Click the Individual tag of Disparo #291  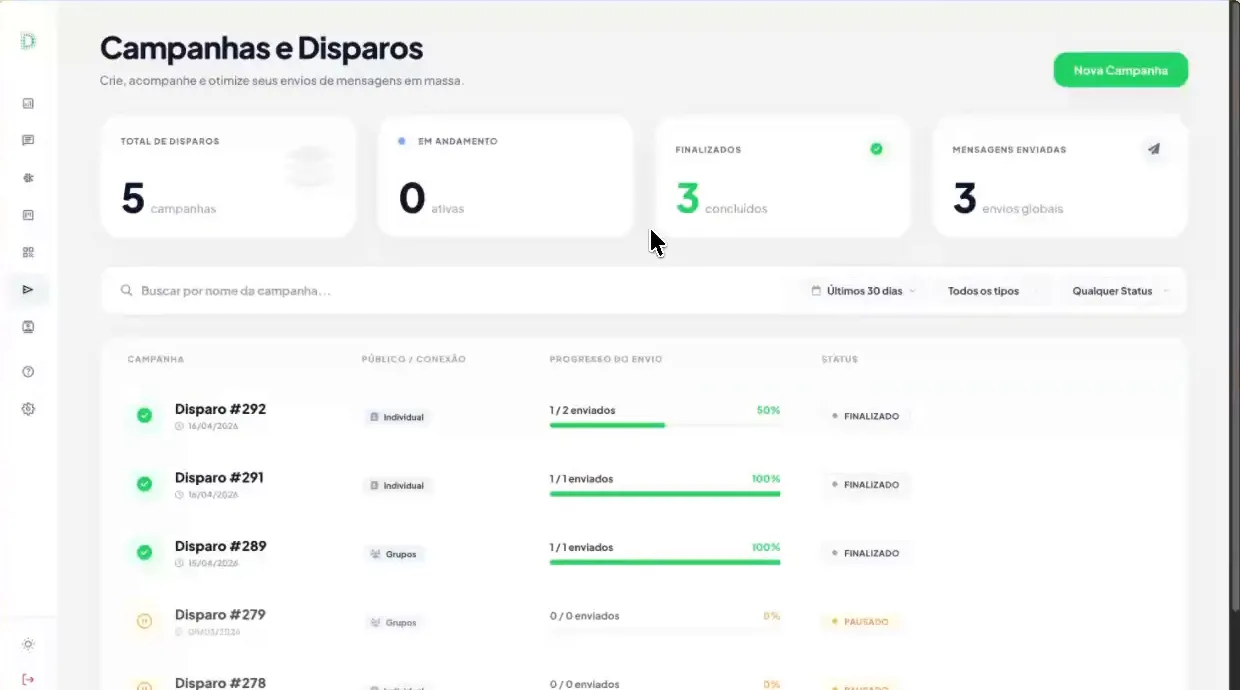397,485
